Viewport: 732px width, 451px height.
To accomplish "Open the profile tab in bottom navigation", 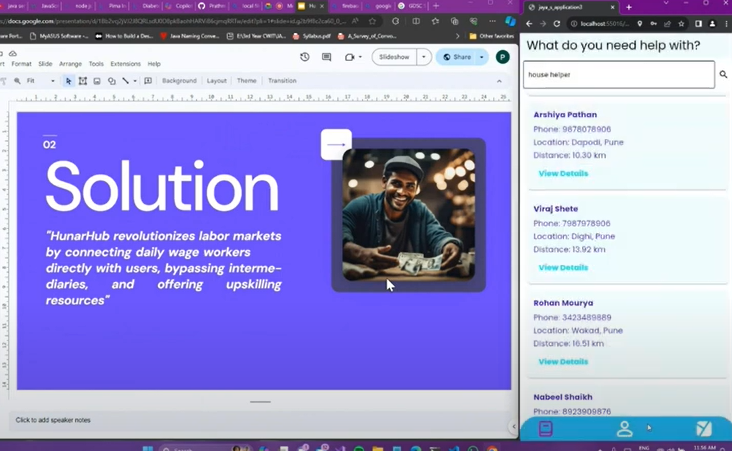I will tap(624, 429).
